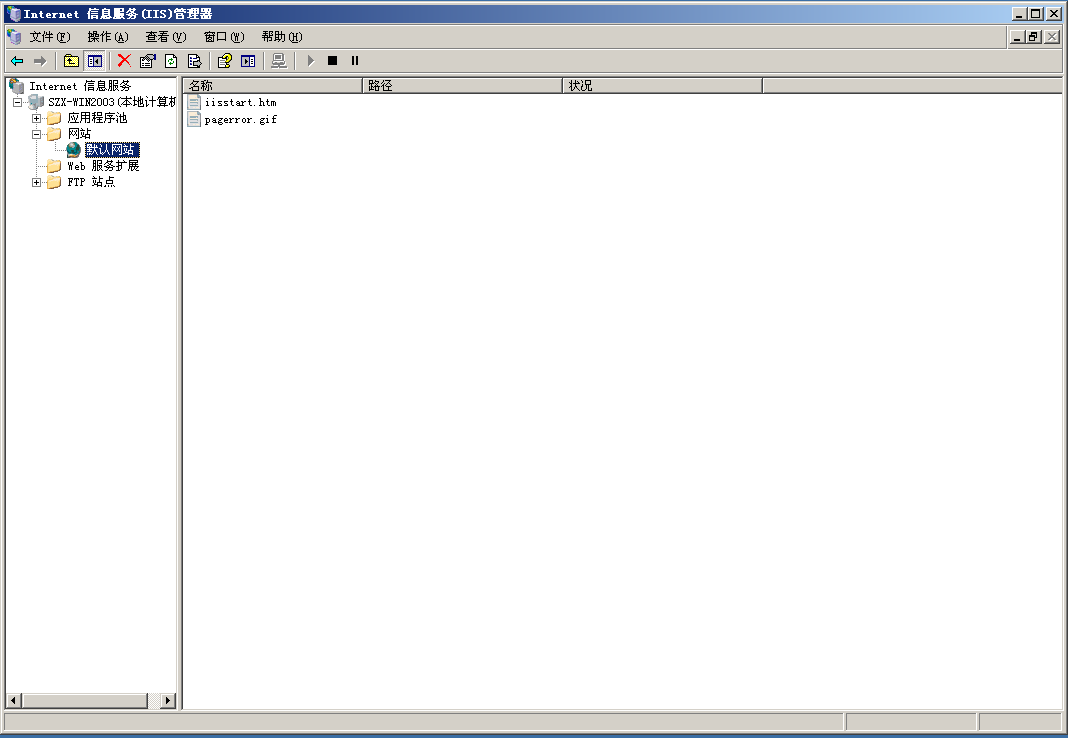Click the Back arrow toolbar icon
The image size is (1068, 738).
coord(18,61)
